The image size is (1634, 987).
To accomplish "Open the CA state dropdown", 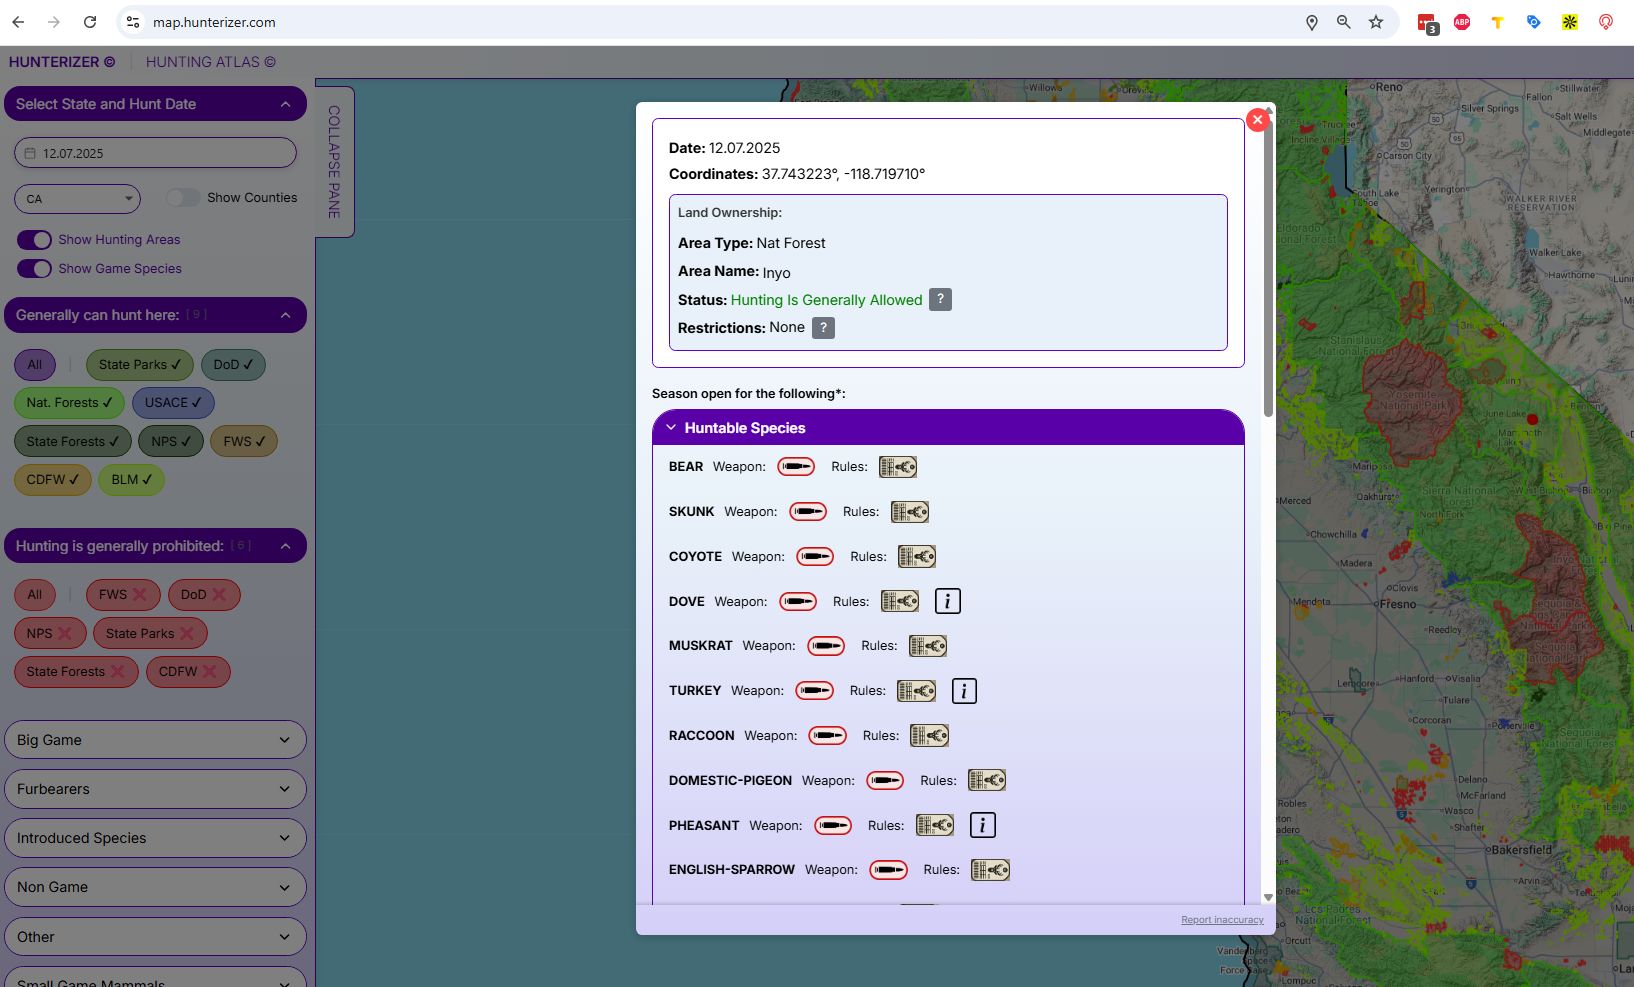I will pos(77,199).
